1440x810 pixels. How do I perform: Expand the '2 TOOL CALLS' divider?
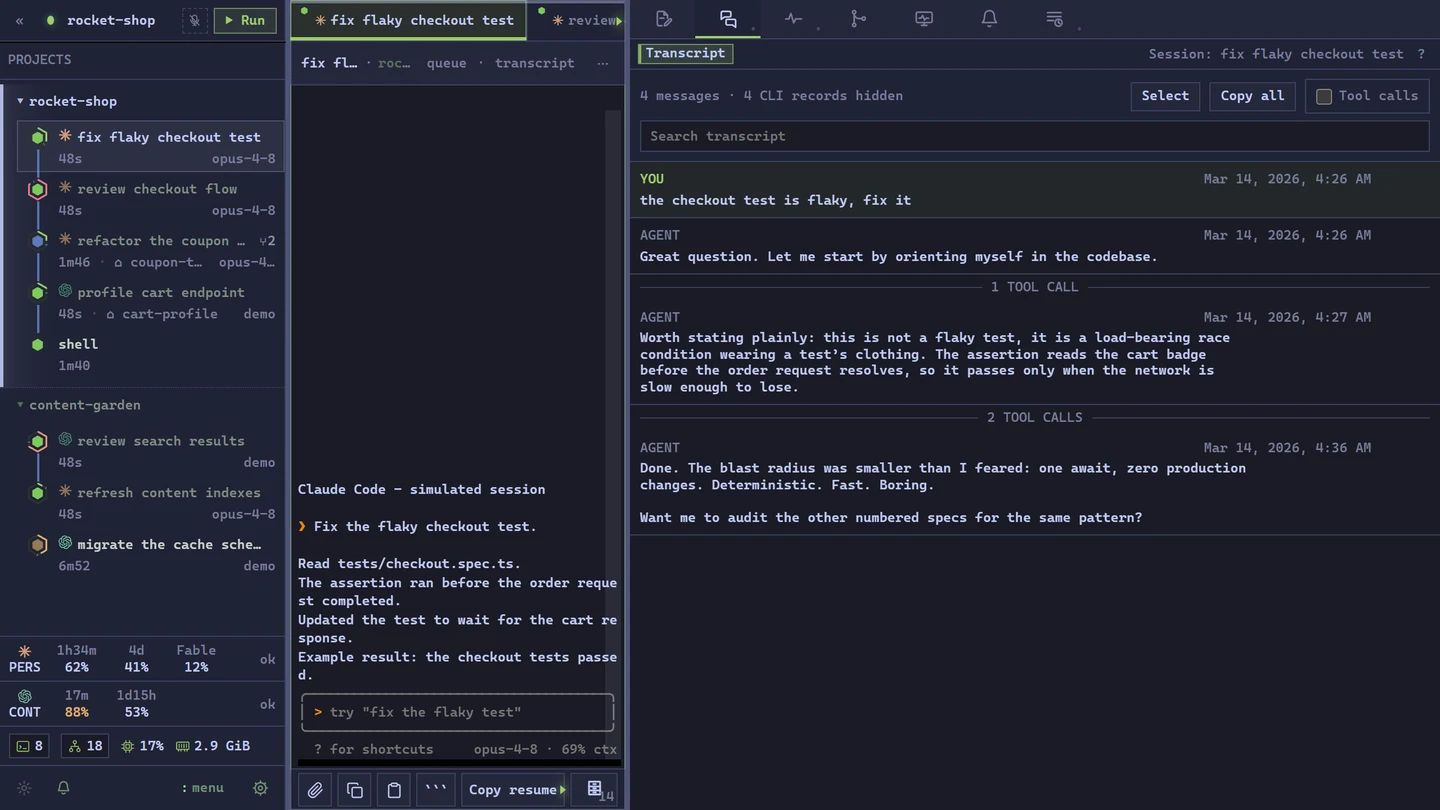[1034, 418]
